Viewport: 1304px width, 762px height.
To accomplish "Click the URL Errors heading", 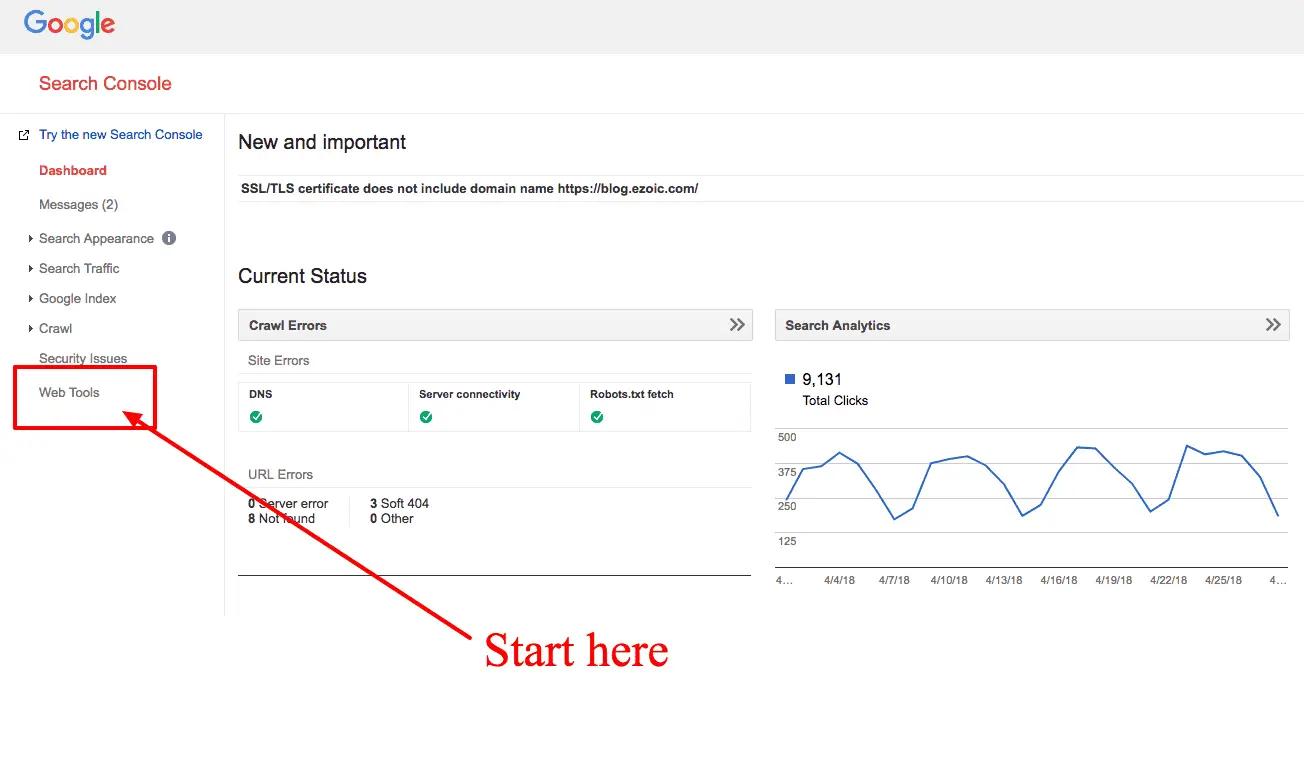I will 281,474.
